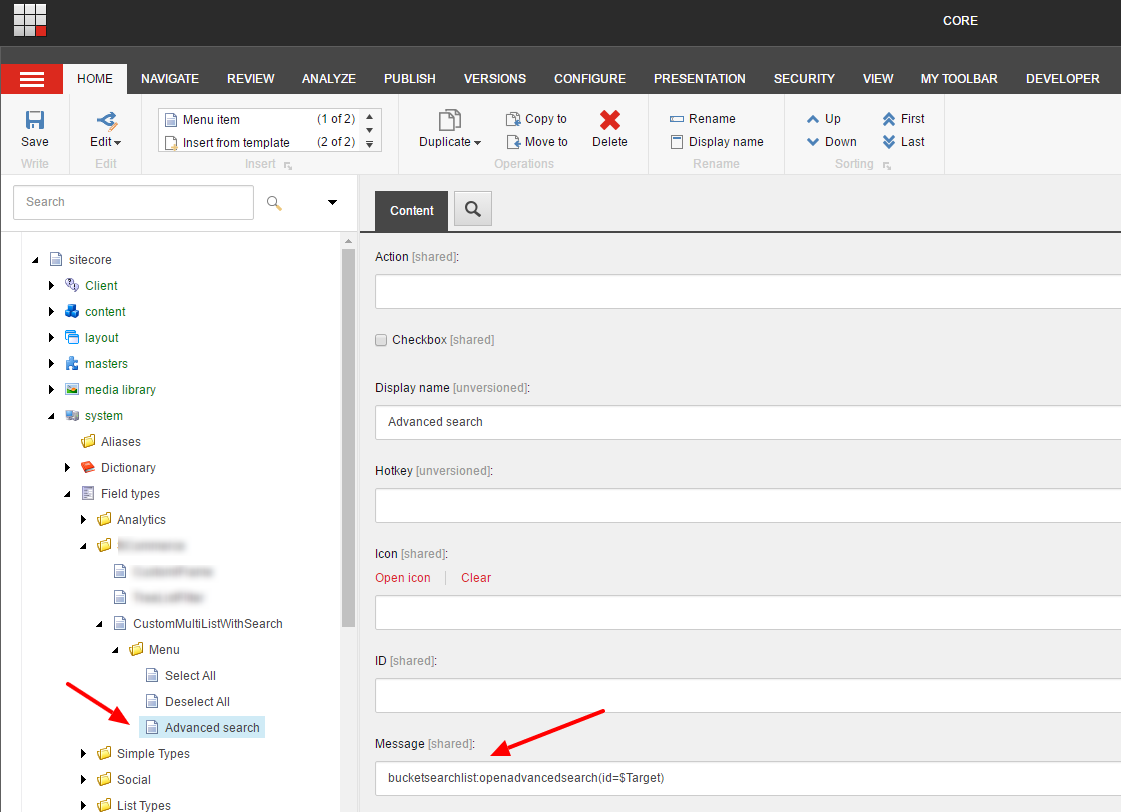Viewport: 1121px width, 812px height.
Task: Open the Duplicate dropdown
Action: click(450, 142)
